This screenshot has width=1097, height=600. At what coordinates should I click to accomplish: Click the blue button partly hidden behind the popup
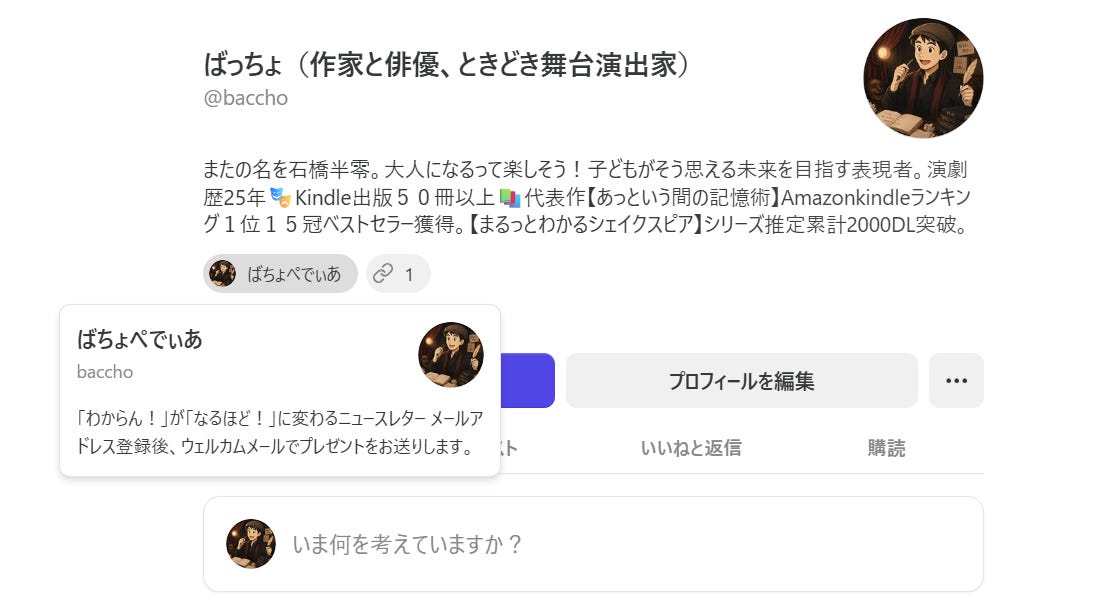[x=528, y=380]
